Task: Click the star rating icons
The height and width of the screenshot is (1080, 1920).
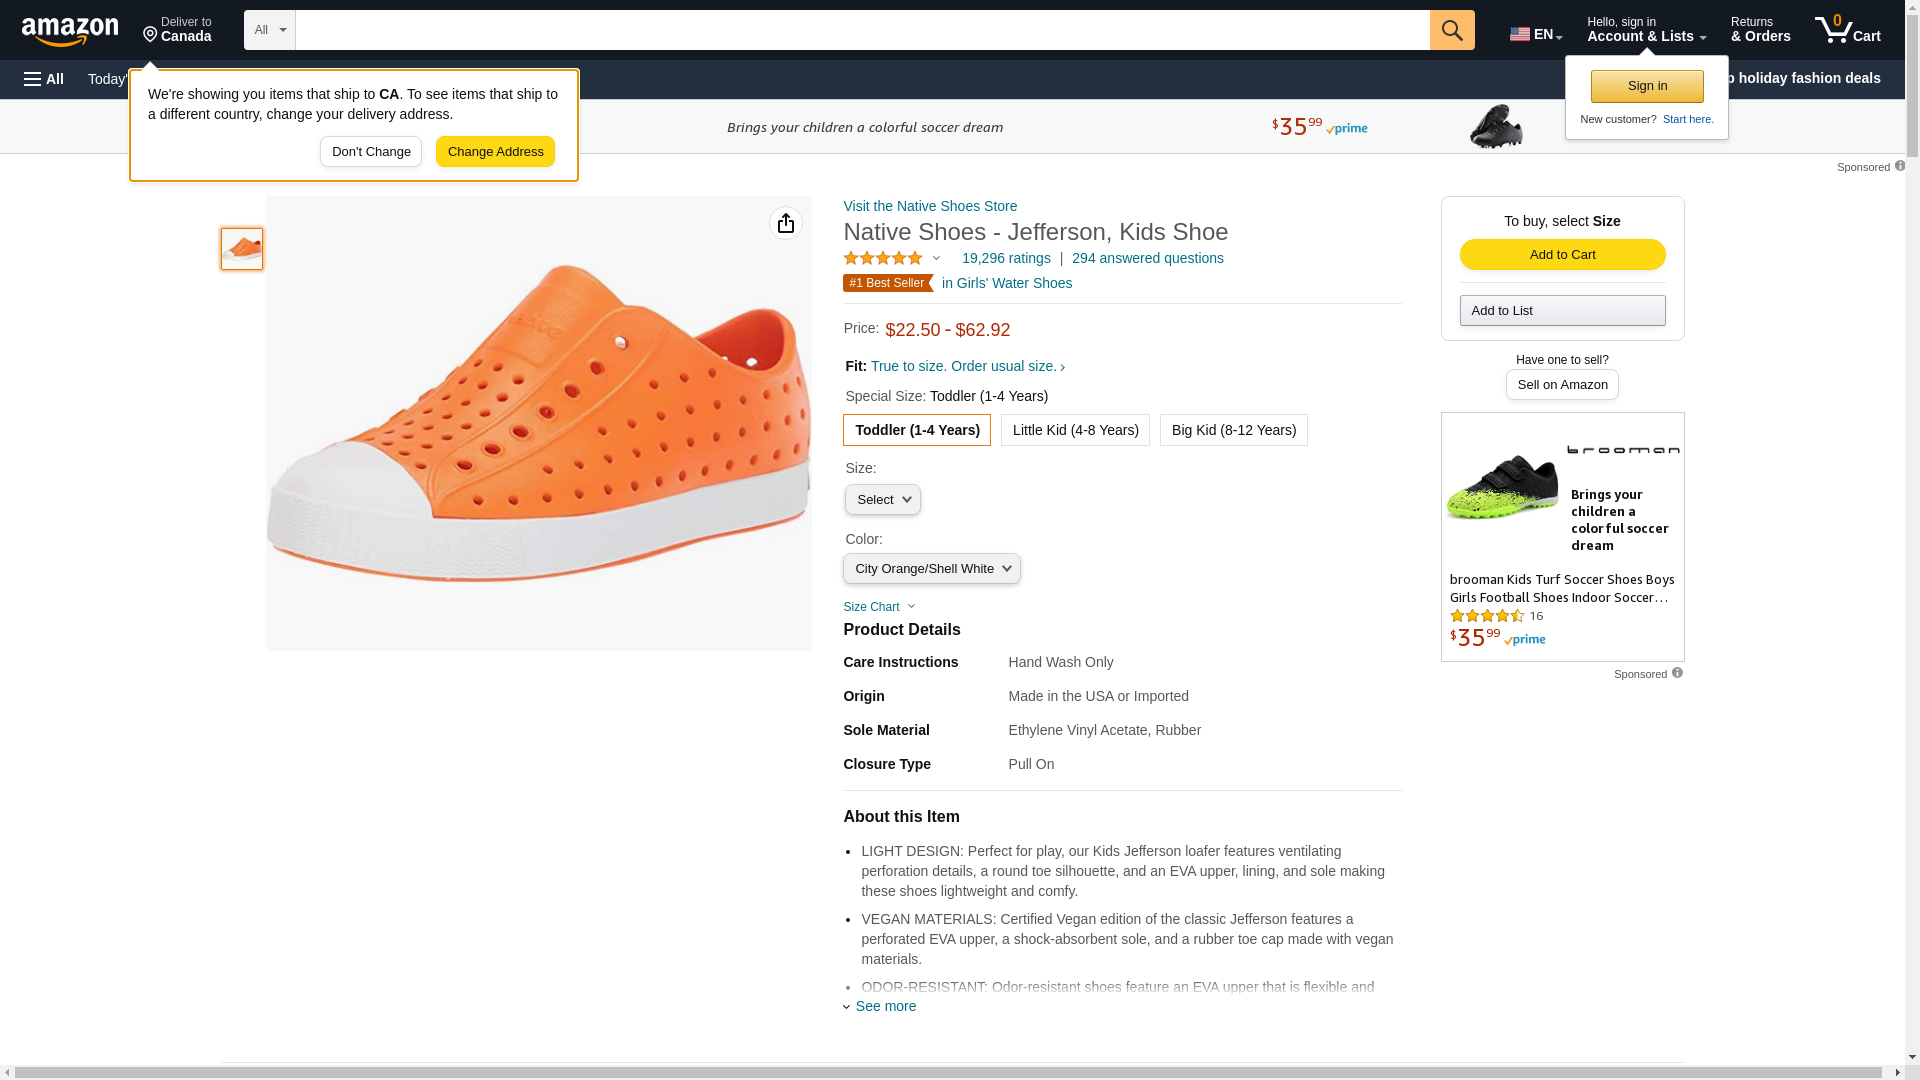Action: (883, 258)
